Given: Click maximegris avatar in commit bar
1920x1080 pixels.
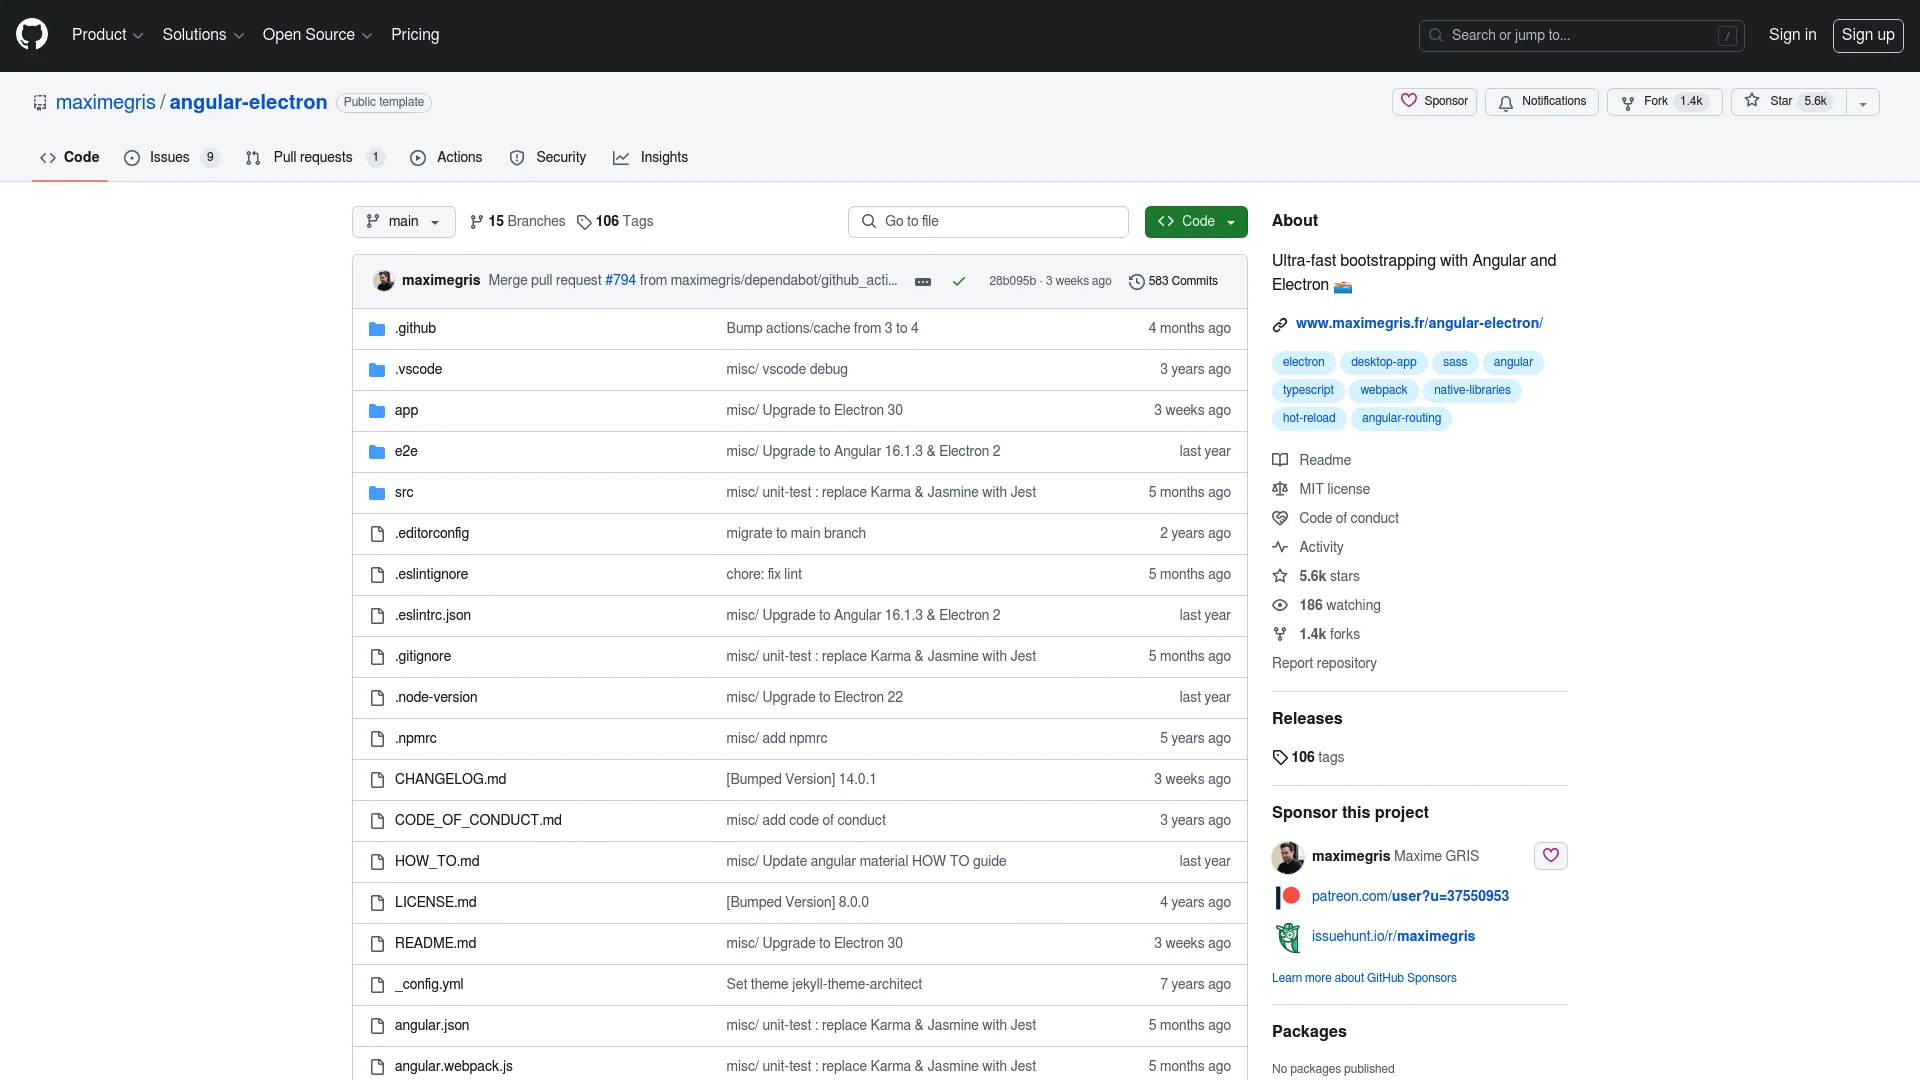Looking at the screenshot, I should click(383, 281).
